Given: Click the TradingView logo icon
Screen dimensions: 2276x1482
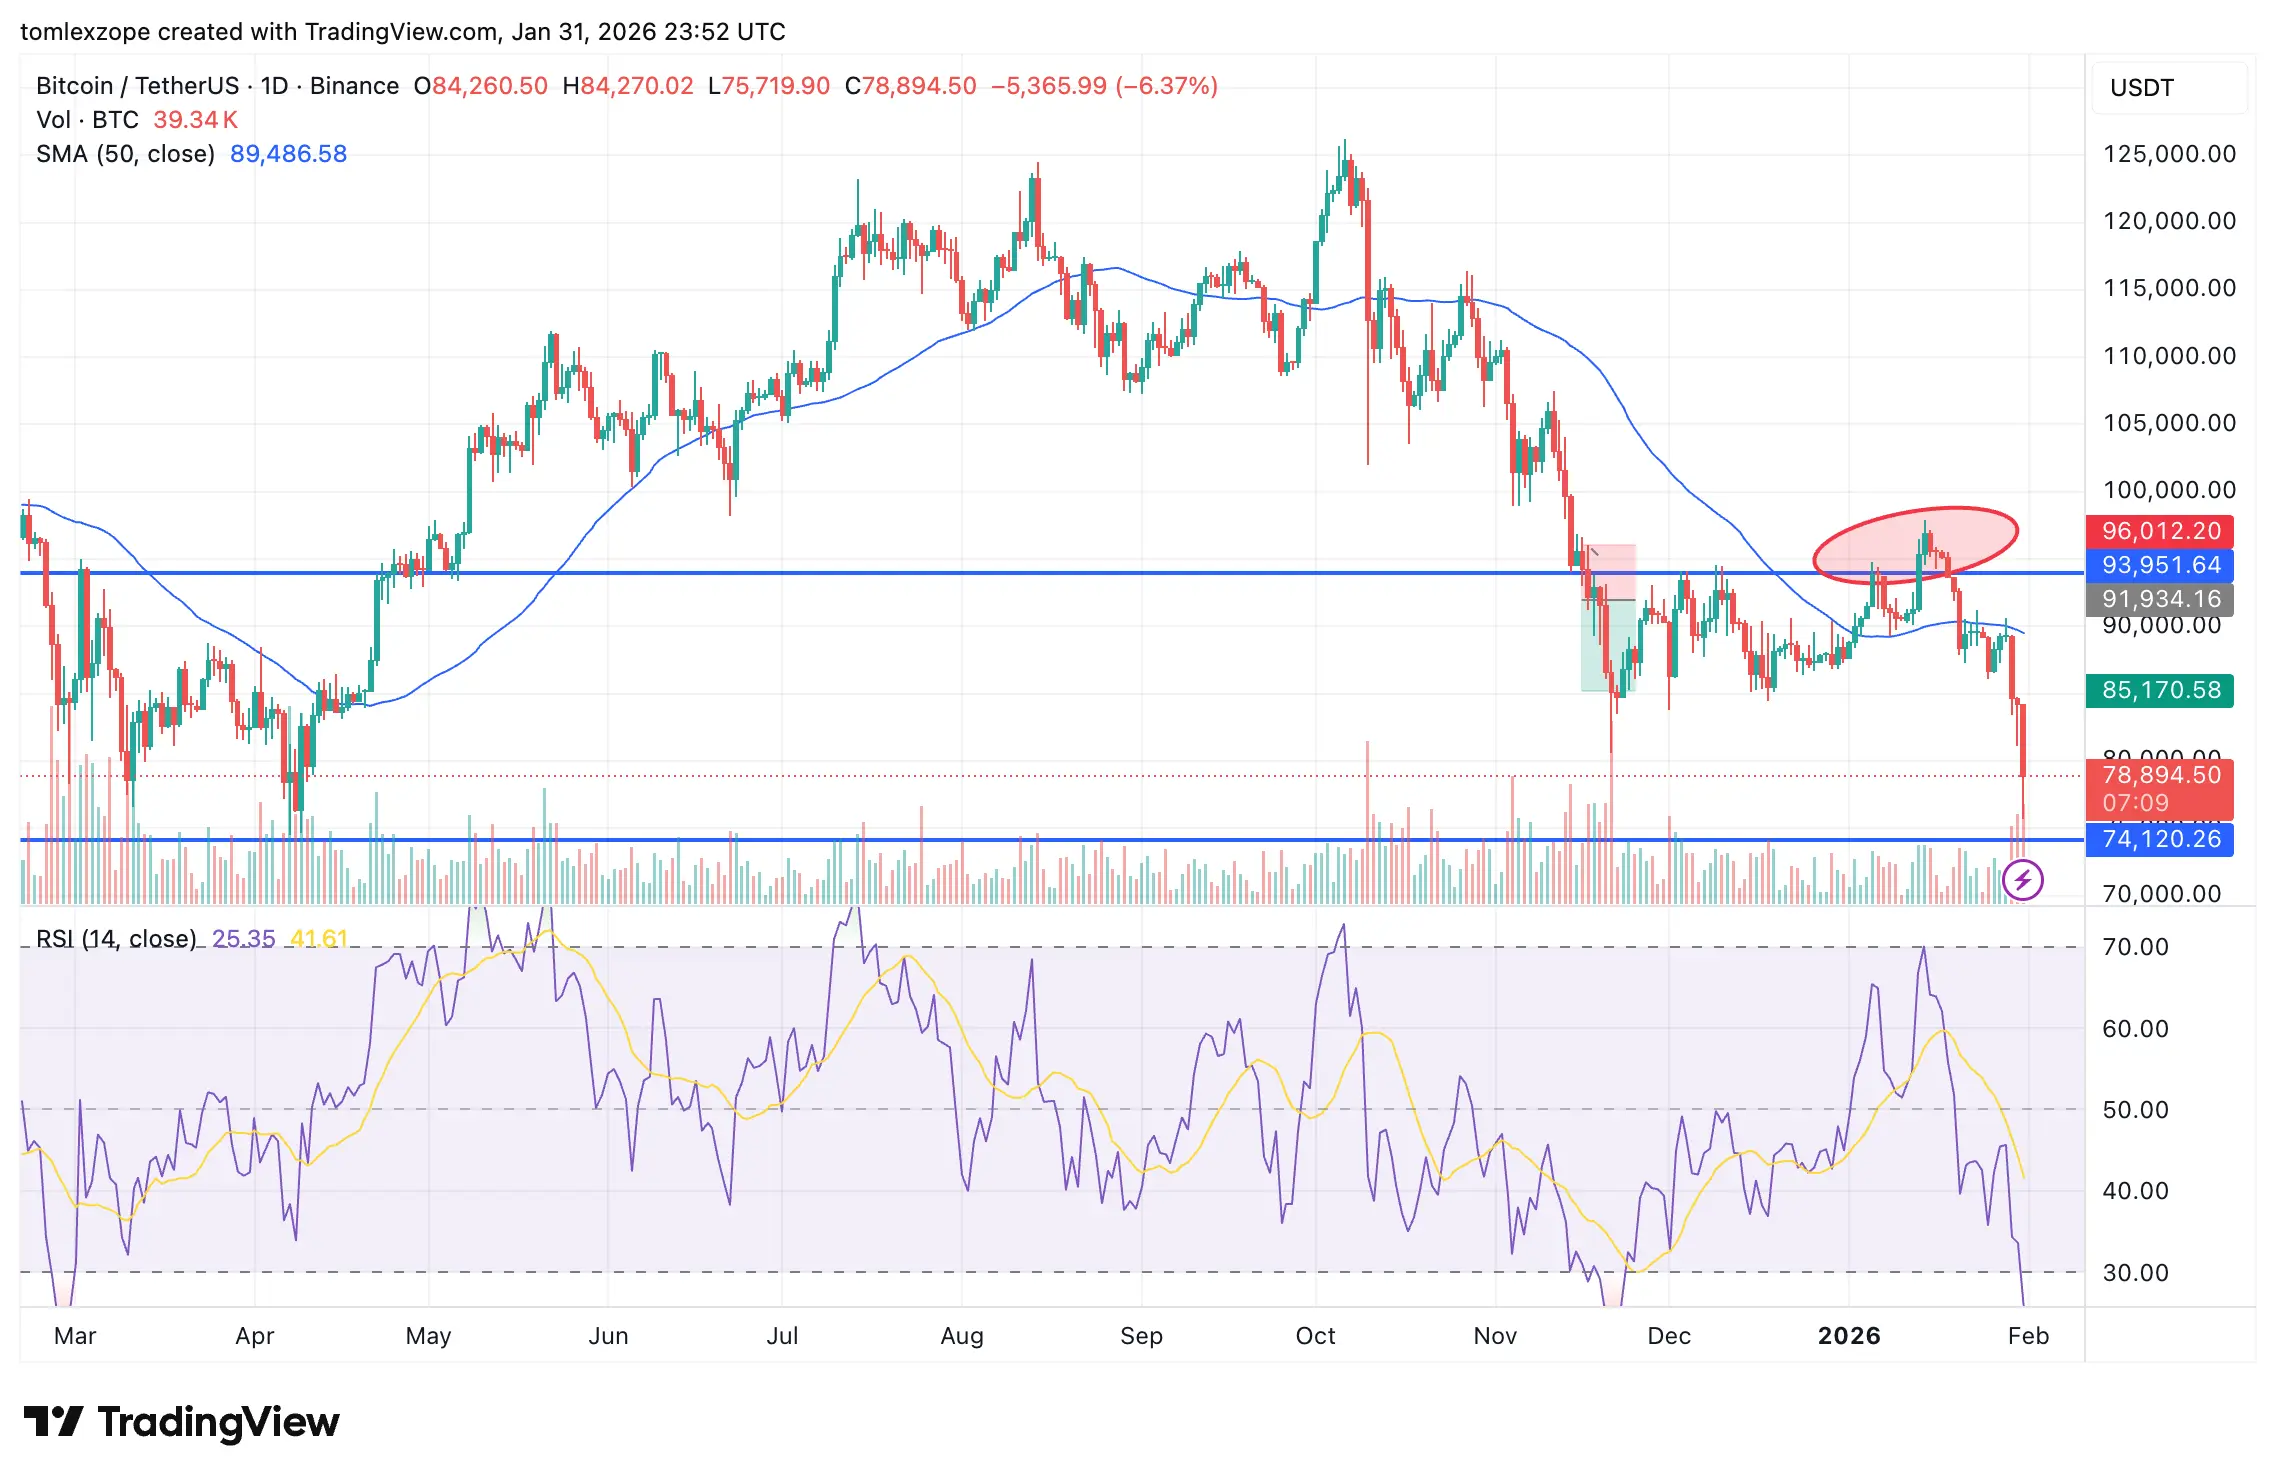Looking at the screenshot, I should pos(53,1421).
